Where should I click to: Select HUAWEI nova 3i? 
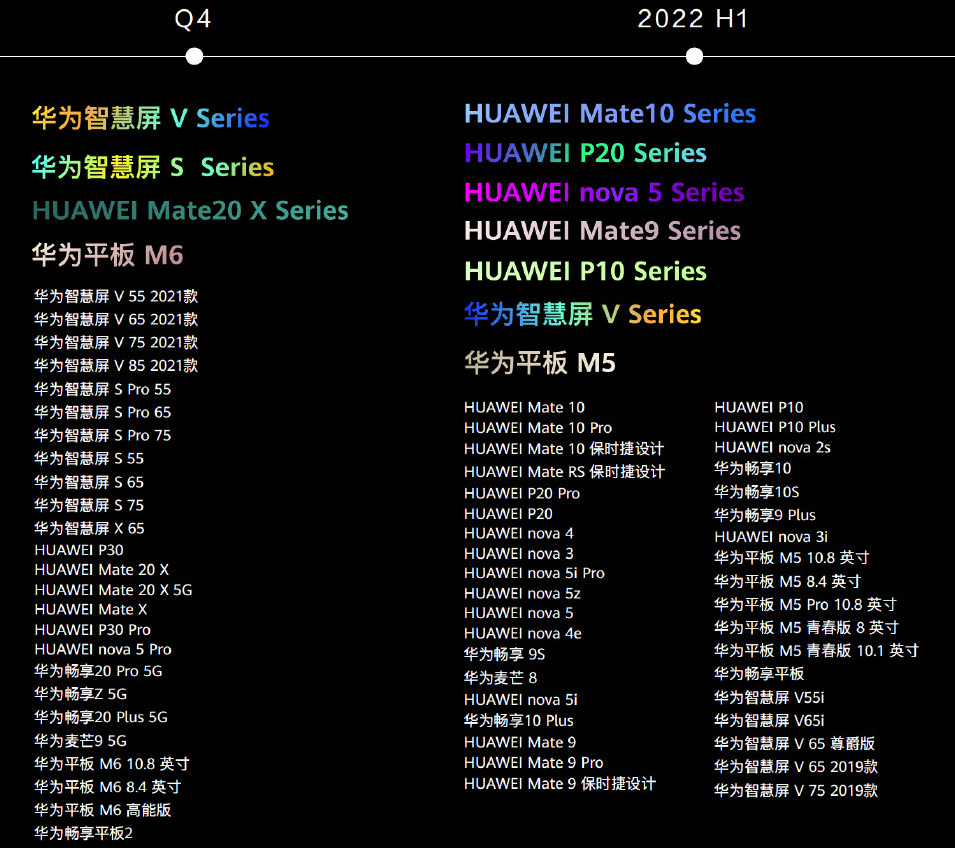771,537
